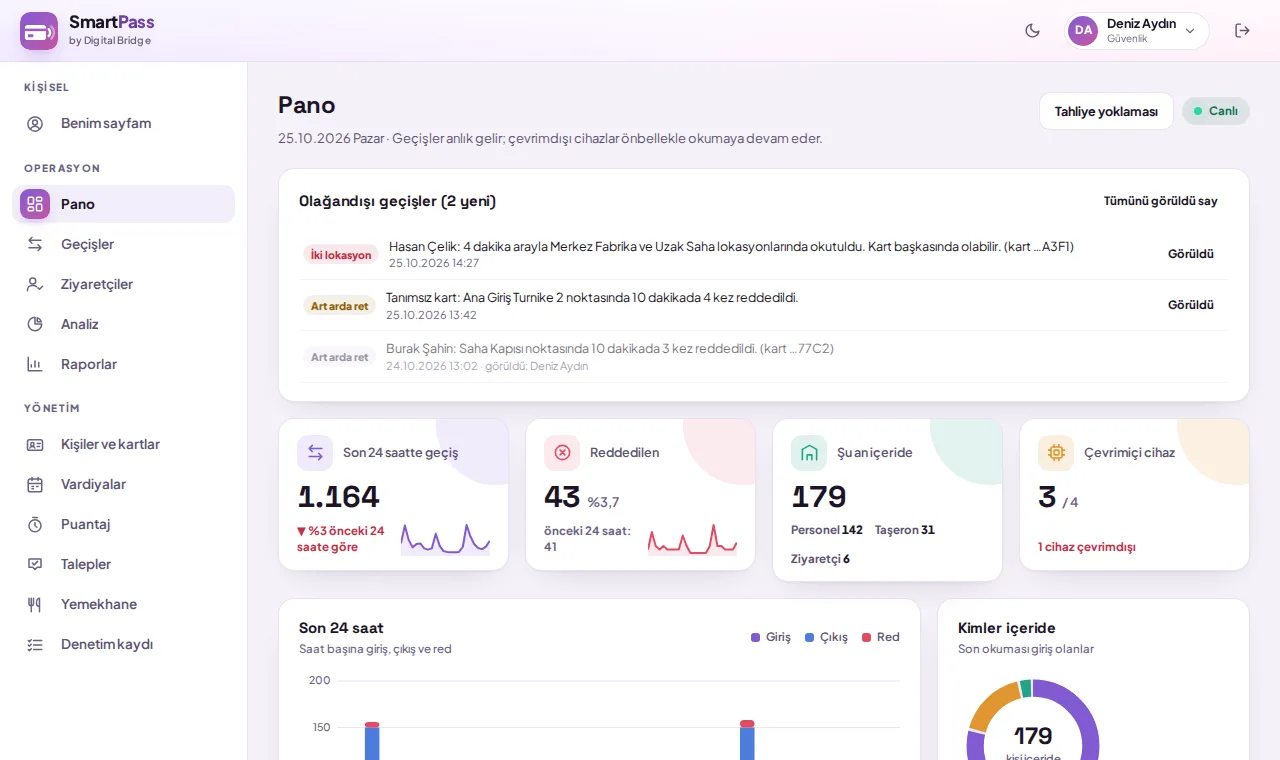
Task: Click Tümünü görüldü say
Action: (1161, 201)
